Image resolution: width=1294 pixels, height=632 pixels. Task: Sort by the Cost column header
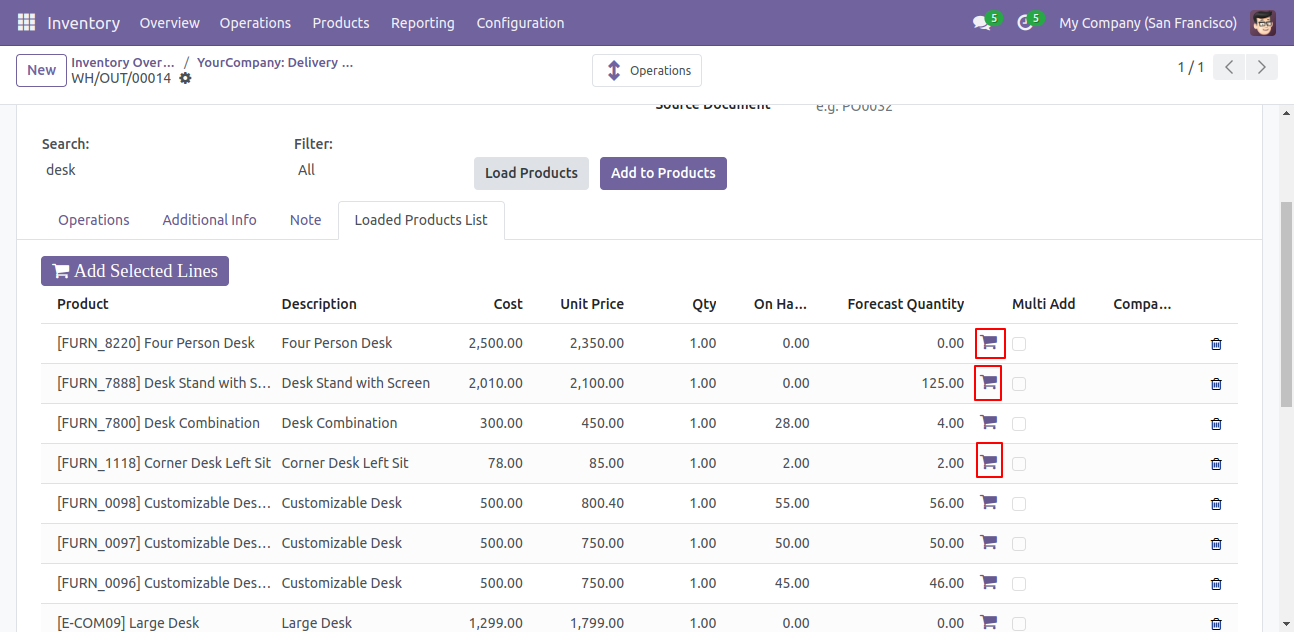[x=508, y=304]
